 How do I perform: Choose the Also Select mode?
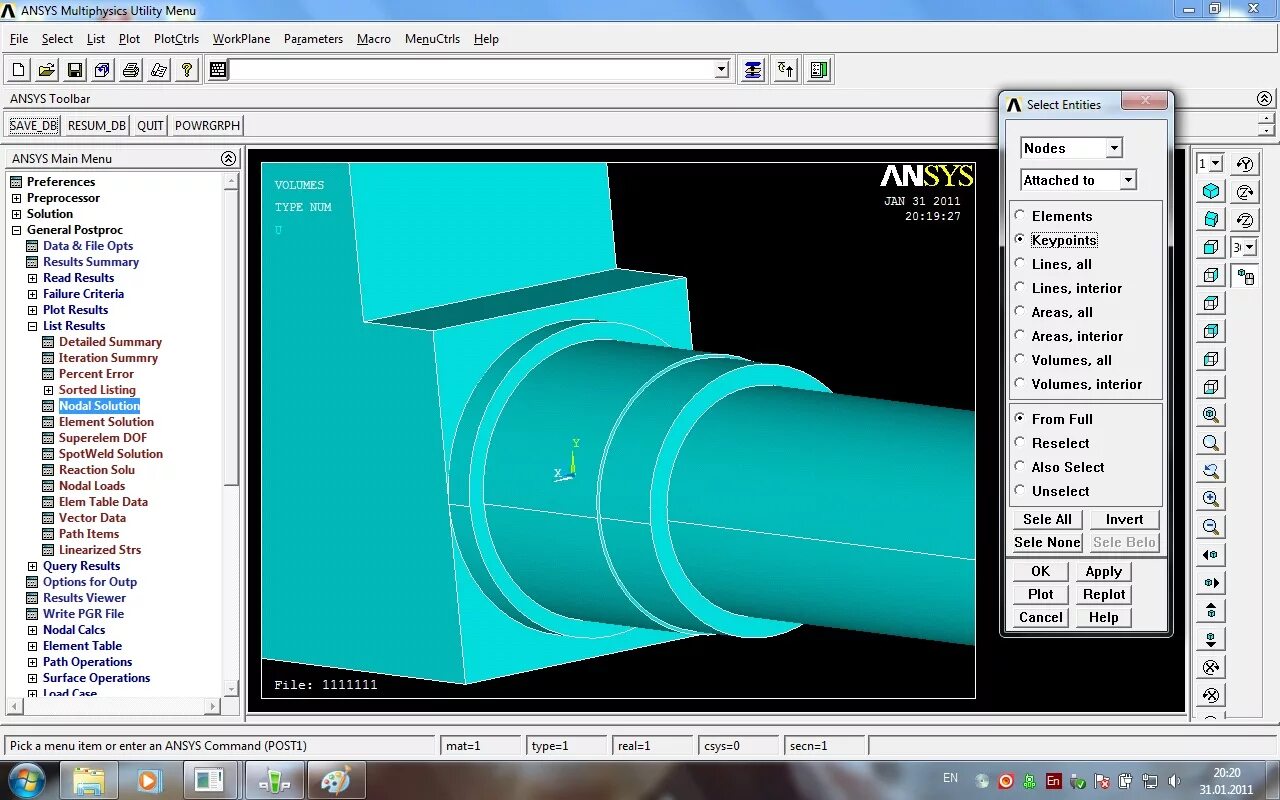point(1020,467)
